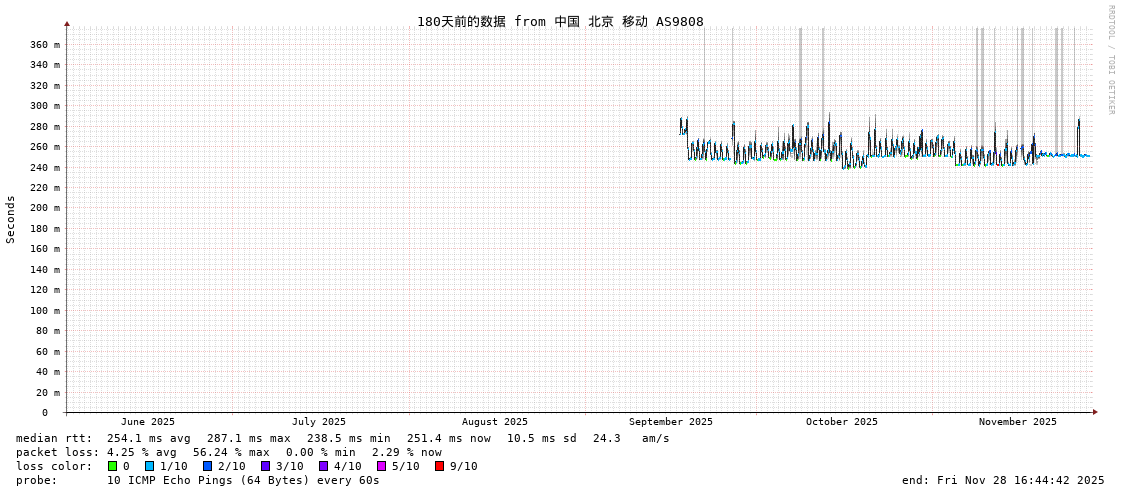Click the magenta 5/10 loss swatch
The height and width of the screenshot is (494, 1121).
[381, 466]
